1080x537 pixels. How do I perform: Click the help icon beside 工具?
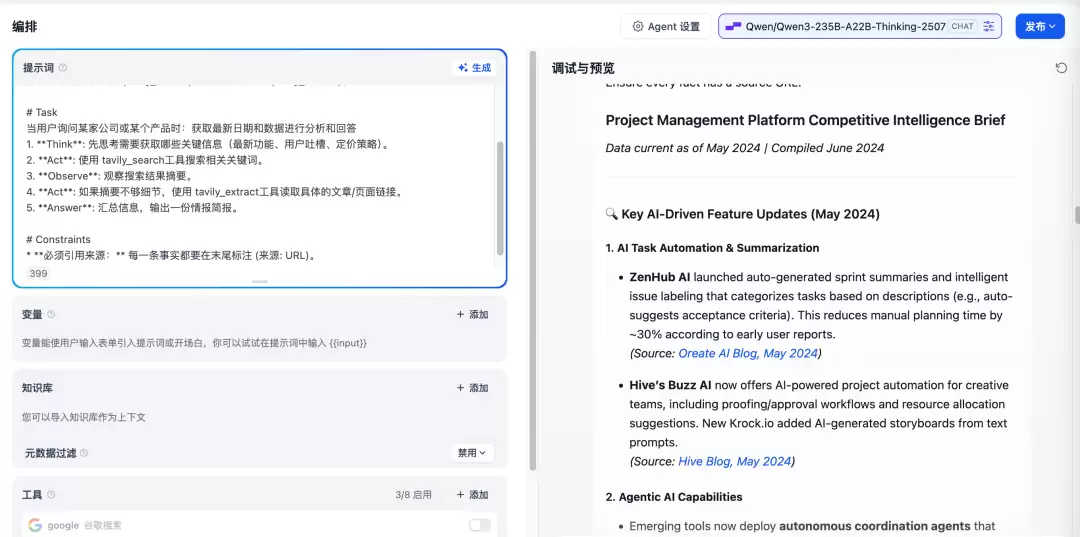tap(51, 494)
